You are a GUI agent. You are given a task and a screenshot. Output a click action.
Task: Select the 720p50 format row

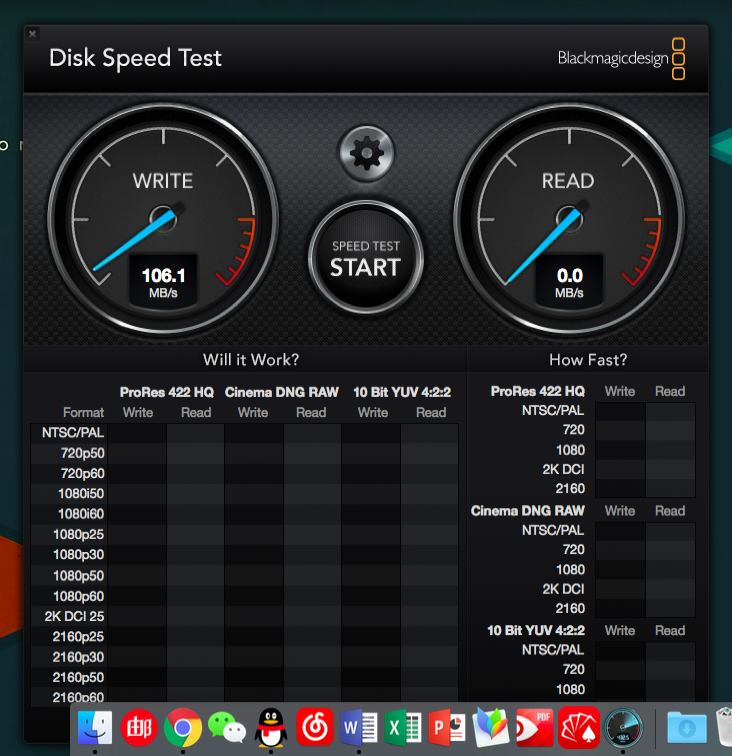[244, 453]
